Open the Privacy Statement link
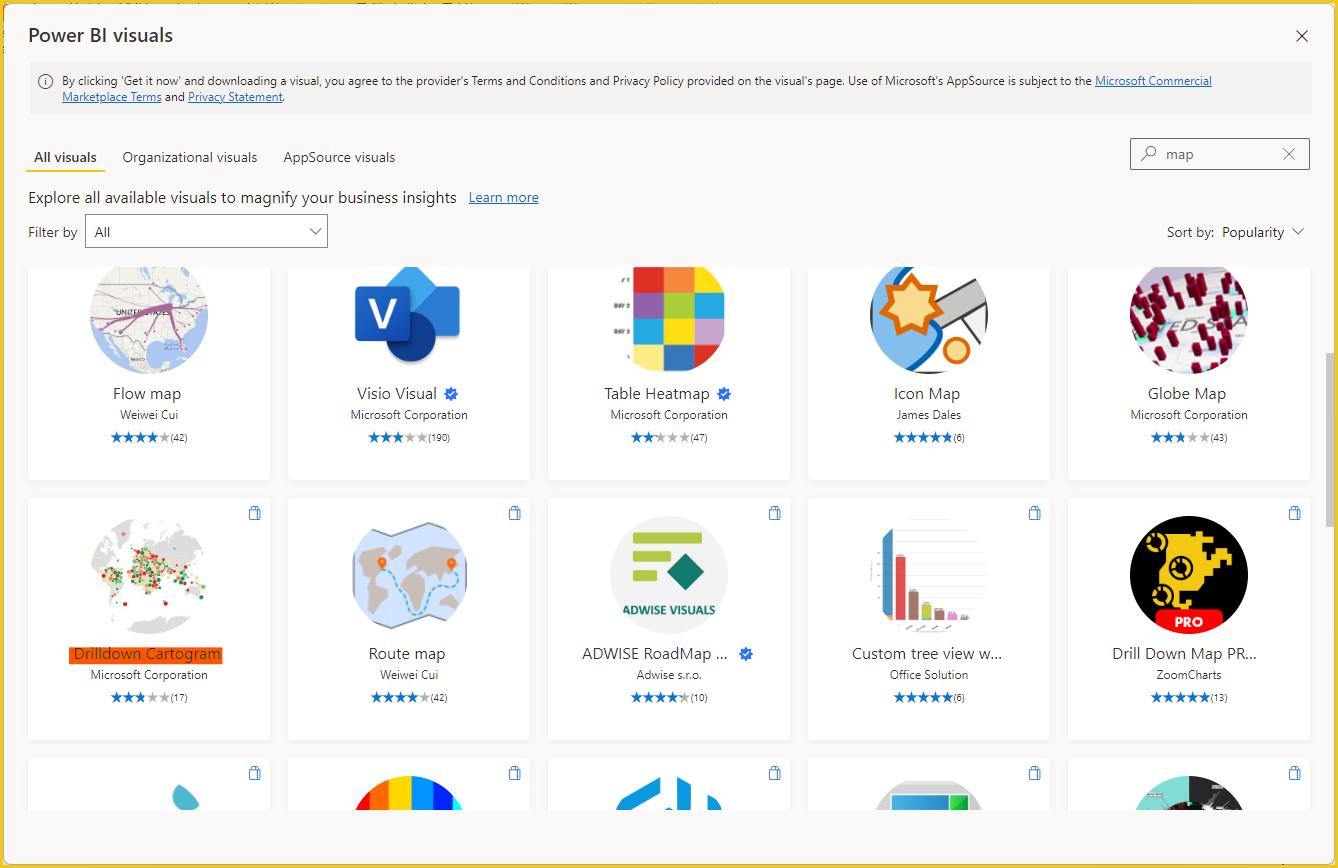This screenshot has height=868, width=1338. pos(235,97)
